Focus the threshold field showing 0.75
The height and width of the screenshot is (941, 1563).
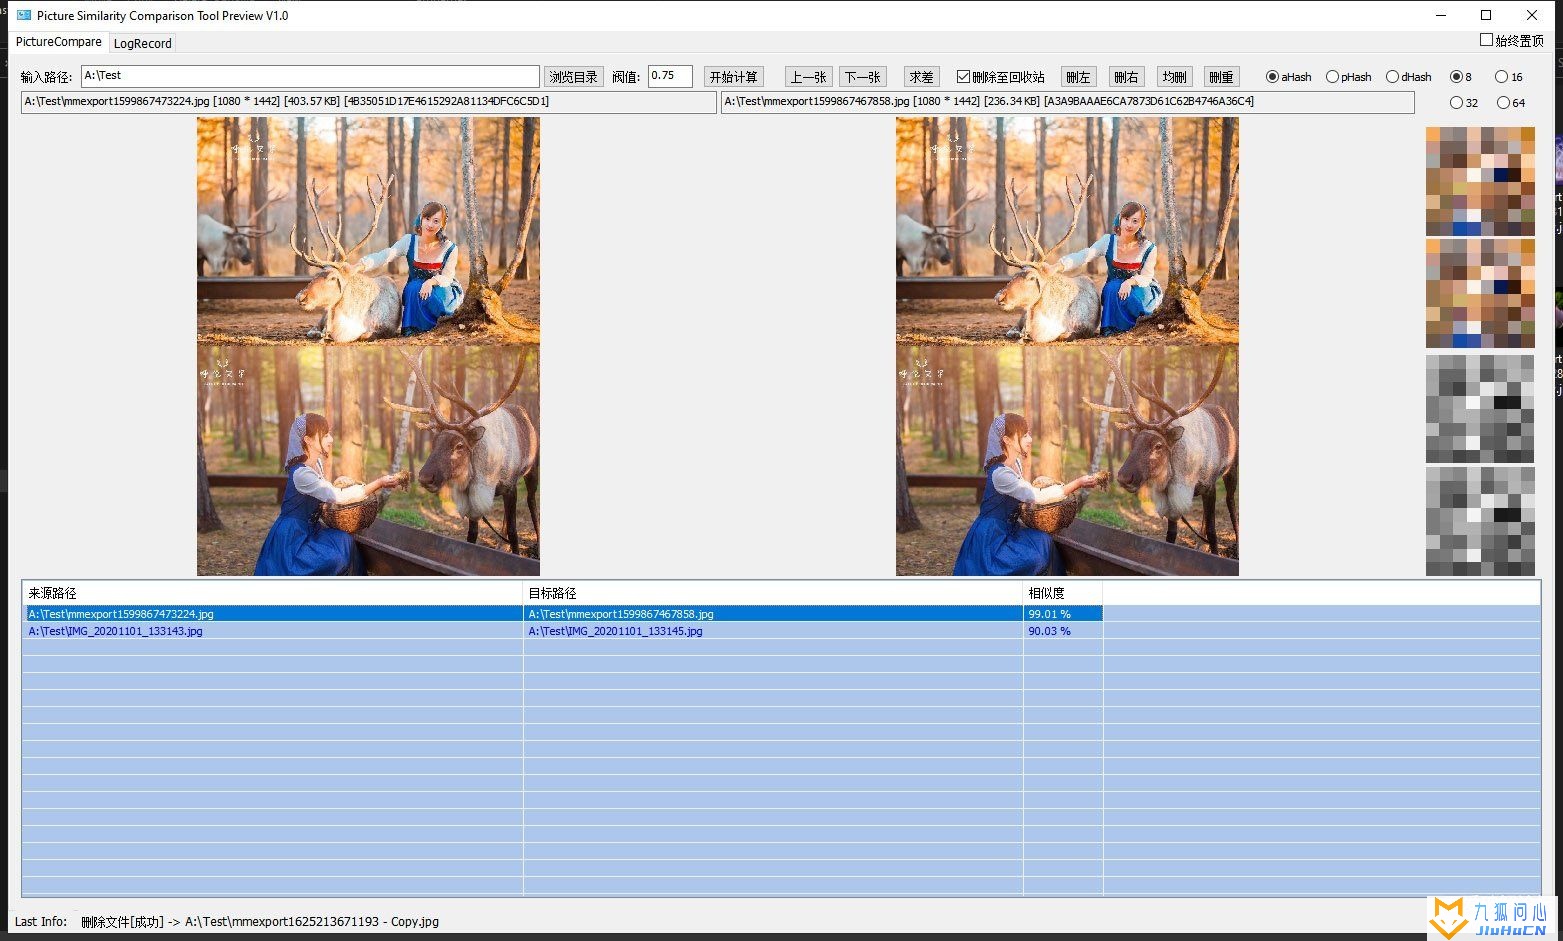point(670,76)
